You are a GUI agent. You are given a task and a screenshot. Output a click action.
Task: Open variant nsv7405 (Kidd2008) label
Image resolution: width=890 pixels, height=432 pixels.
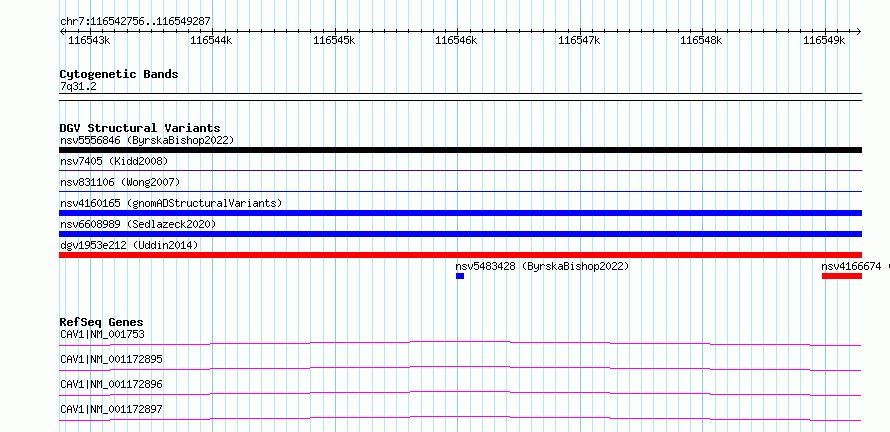(114, 161)
